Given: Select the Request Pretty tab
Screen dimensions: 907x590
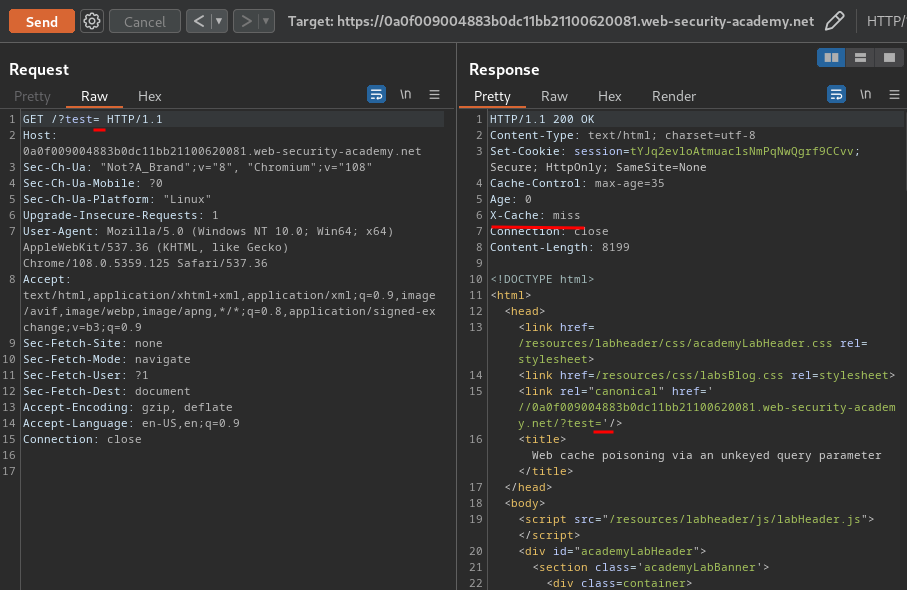Looking at the screenshot, I should [32, 96].
